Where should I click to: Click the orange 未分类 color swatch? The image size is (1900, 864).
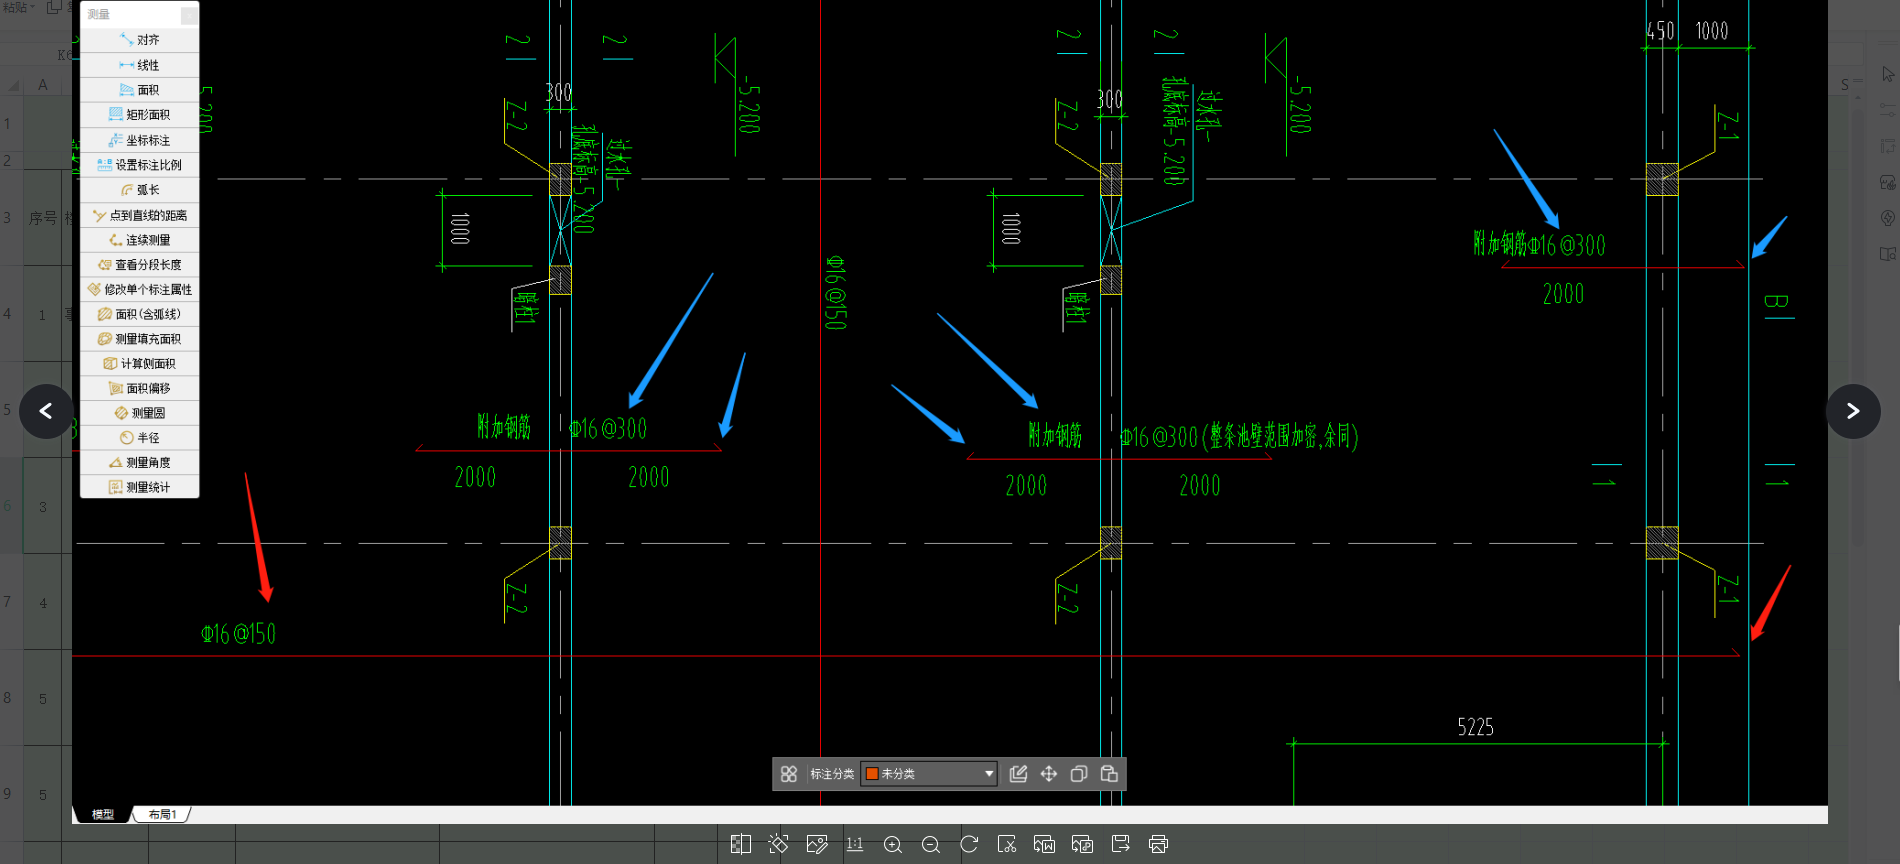(x=872, y=774)
